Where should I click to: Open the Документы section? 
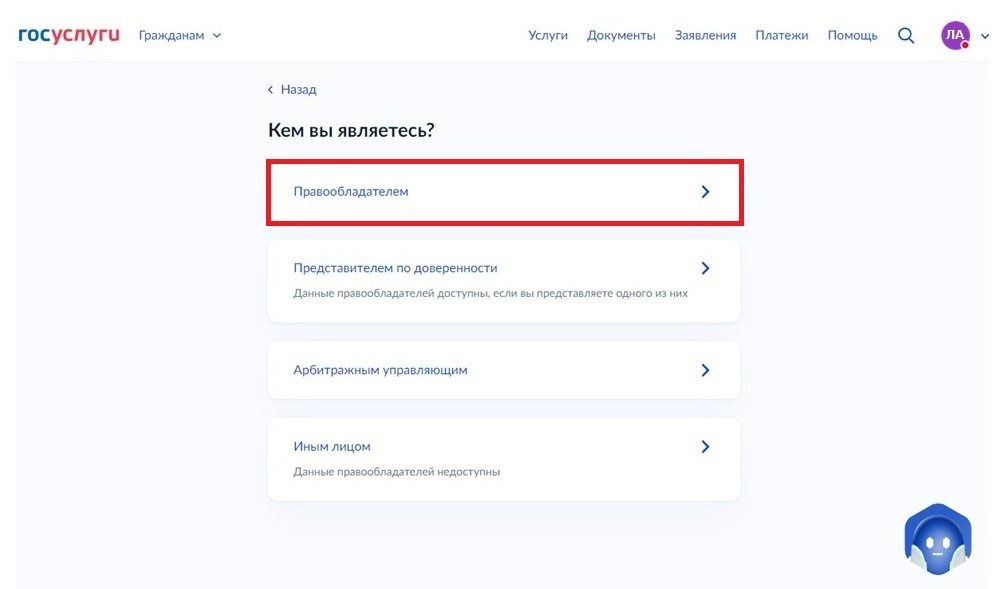click(x=621, y=34)
